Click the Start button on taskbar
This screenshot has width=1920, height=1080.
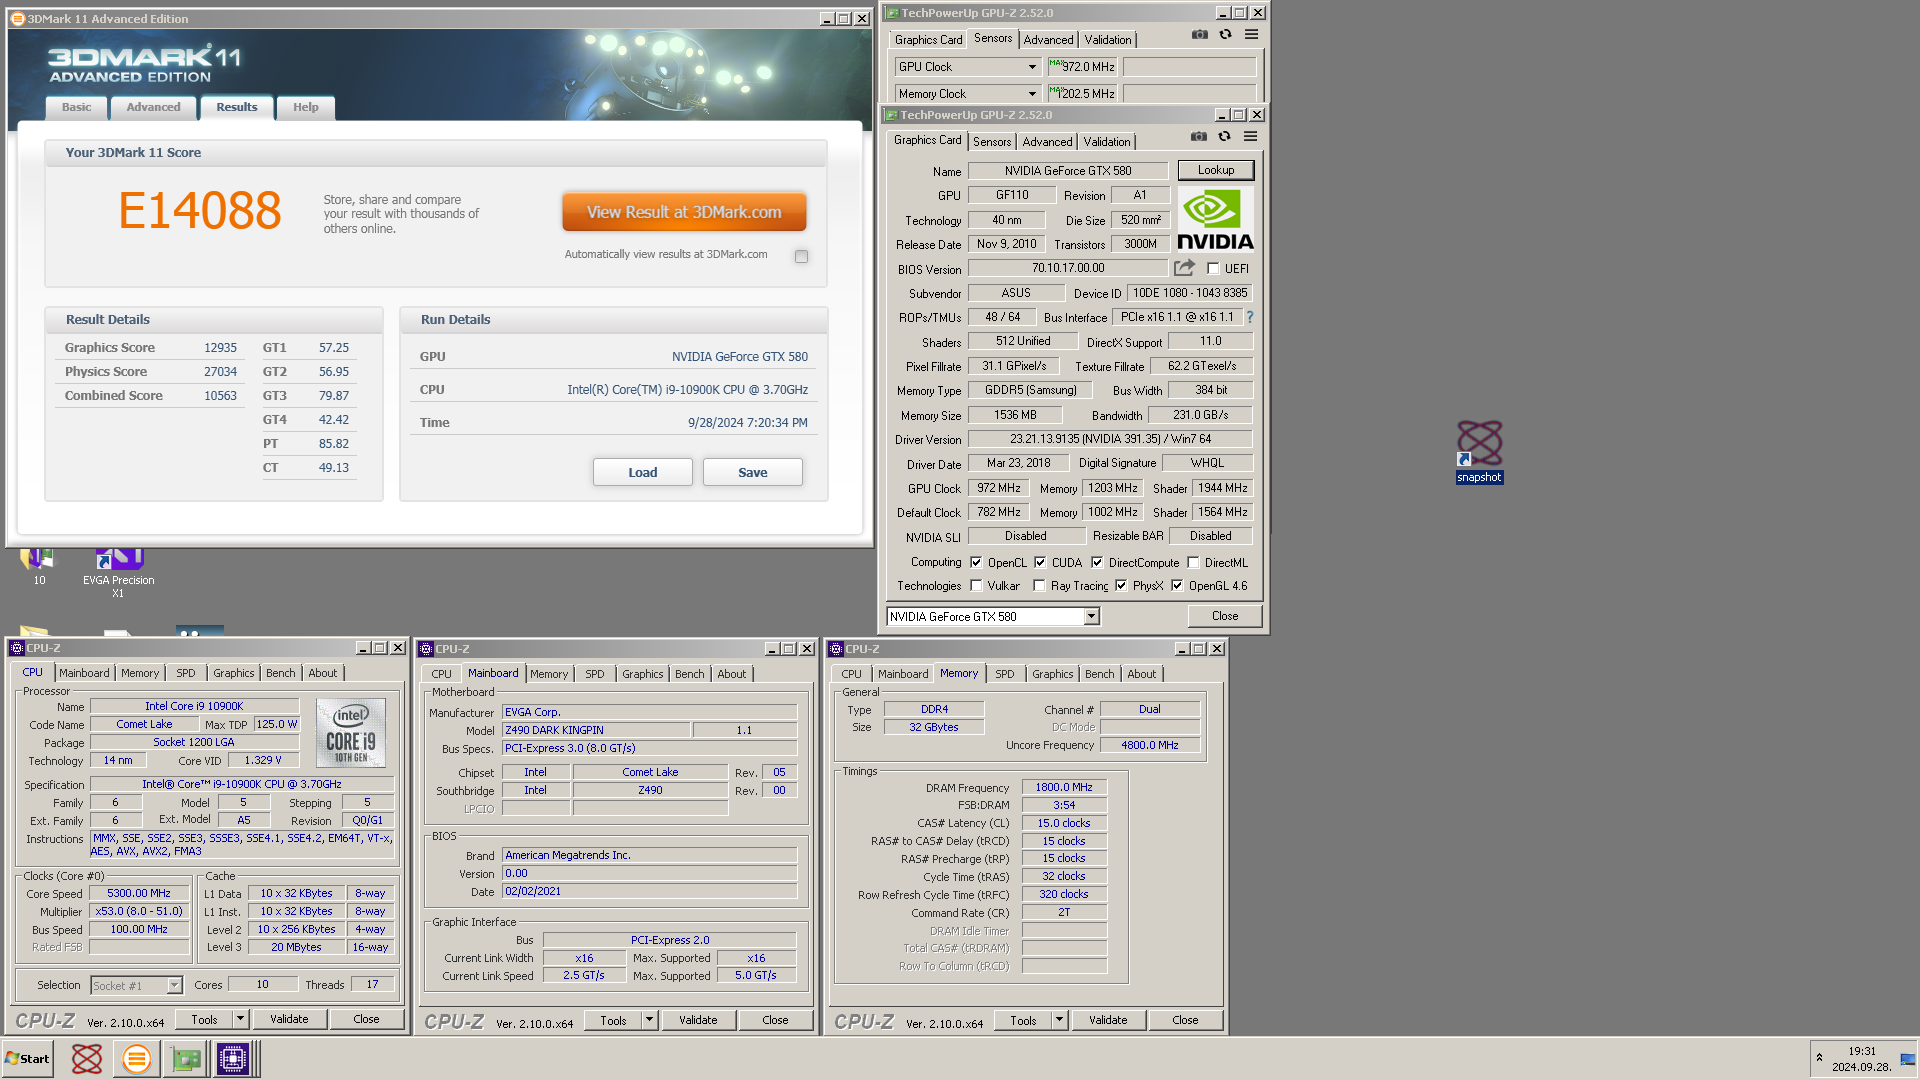28,1059
